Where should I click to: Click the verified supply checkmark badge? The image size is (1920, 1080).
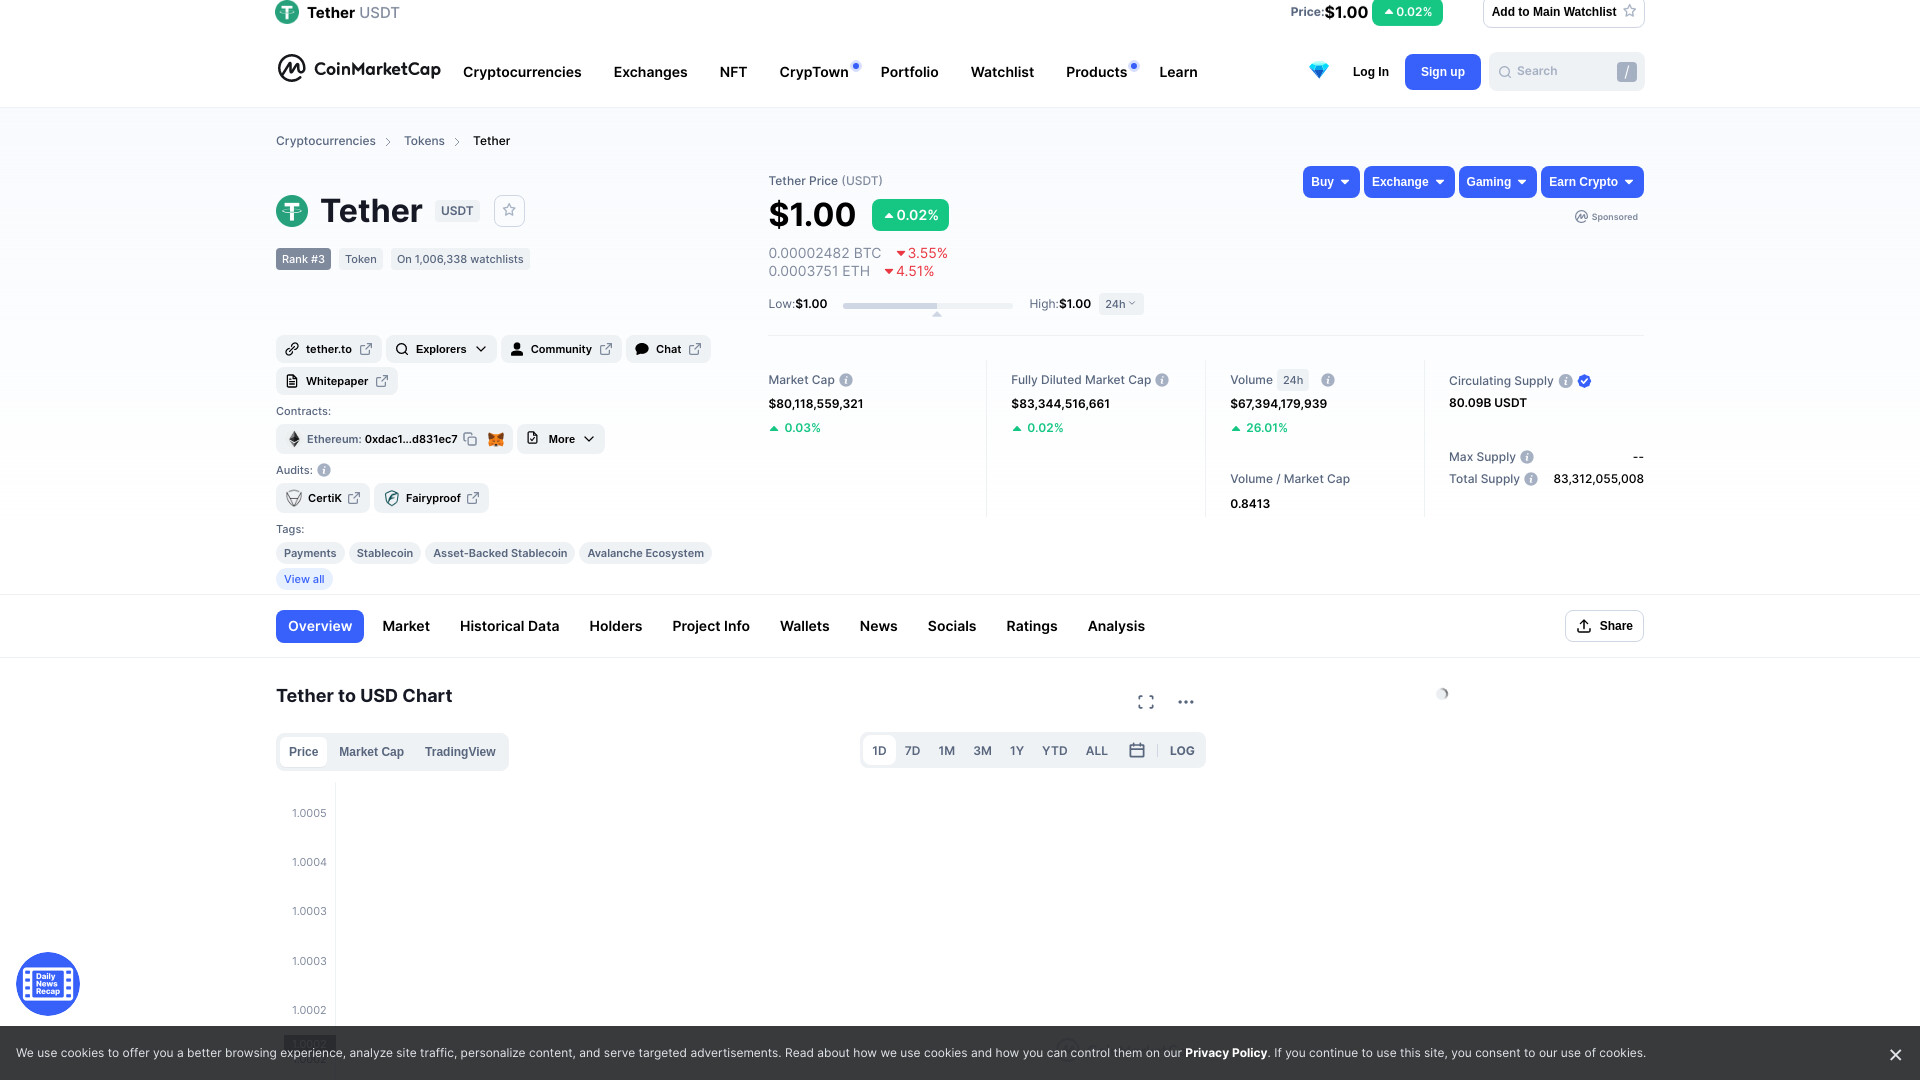pos(1584,381)
